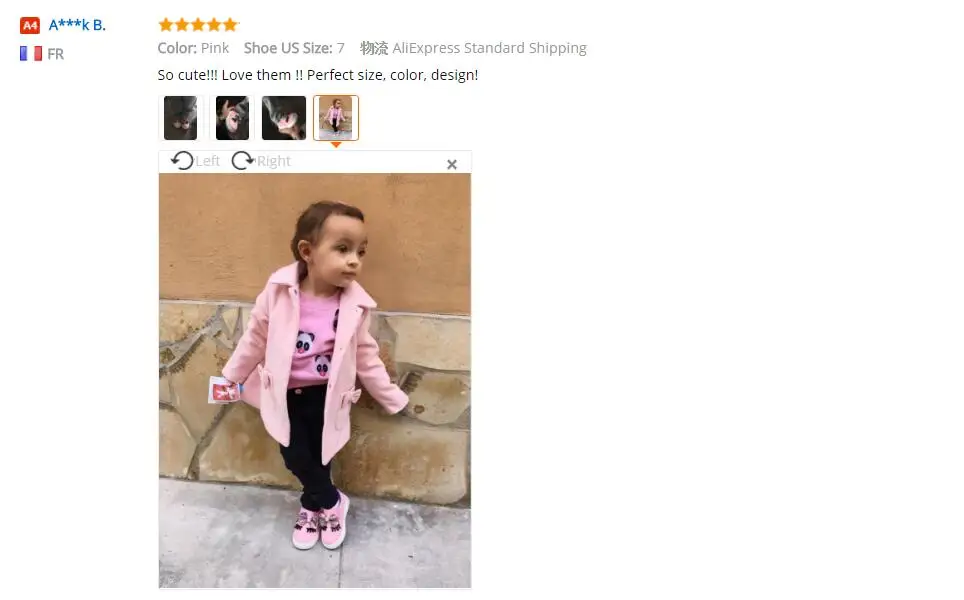Open the second review photo thumbnail
This screenshot has width=964, height=600.
pyautogui.click(x=232, y=117)
